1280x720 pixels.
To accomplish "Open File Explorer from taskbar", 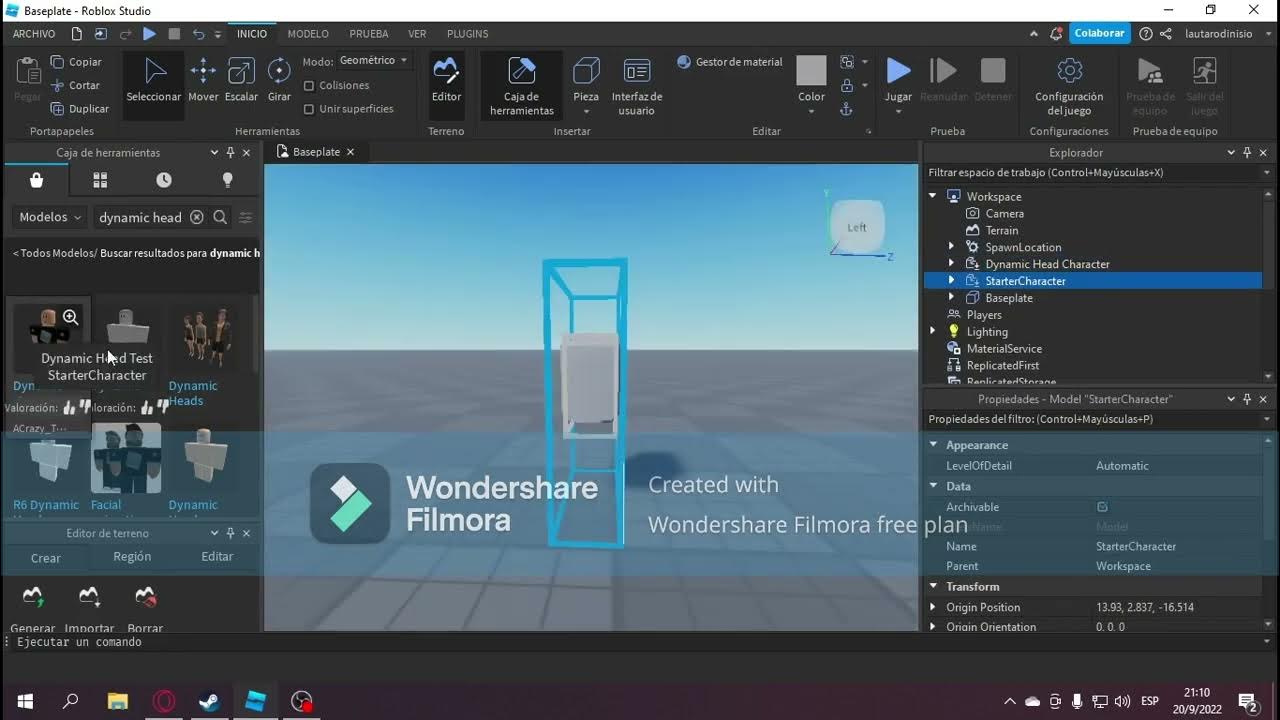I will click(x=117, y=701).
